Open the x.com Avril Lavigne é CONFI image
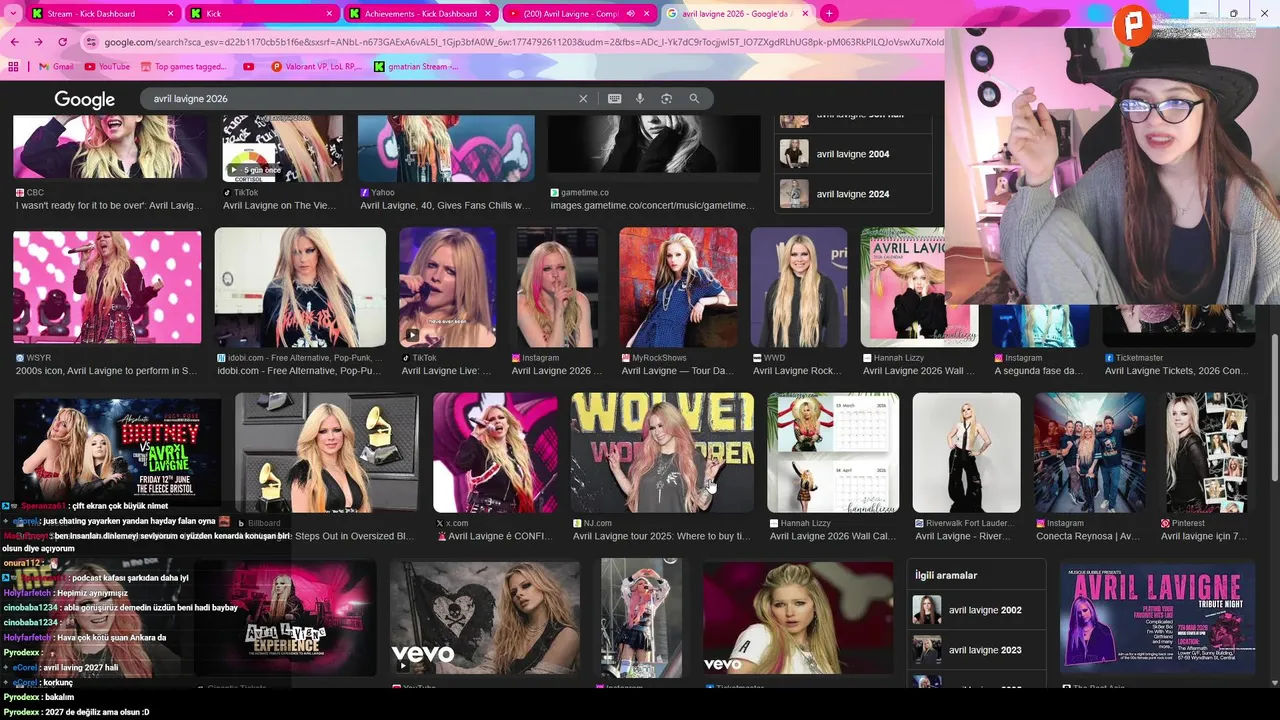 495,452
